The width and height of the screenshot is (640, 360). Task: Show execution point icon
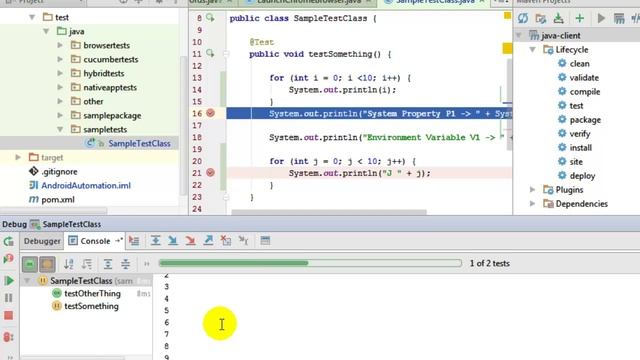pyautogui.click(x=134, y=241)
